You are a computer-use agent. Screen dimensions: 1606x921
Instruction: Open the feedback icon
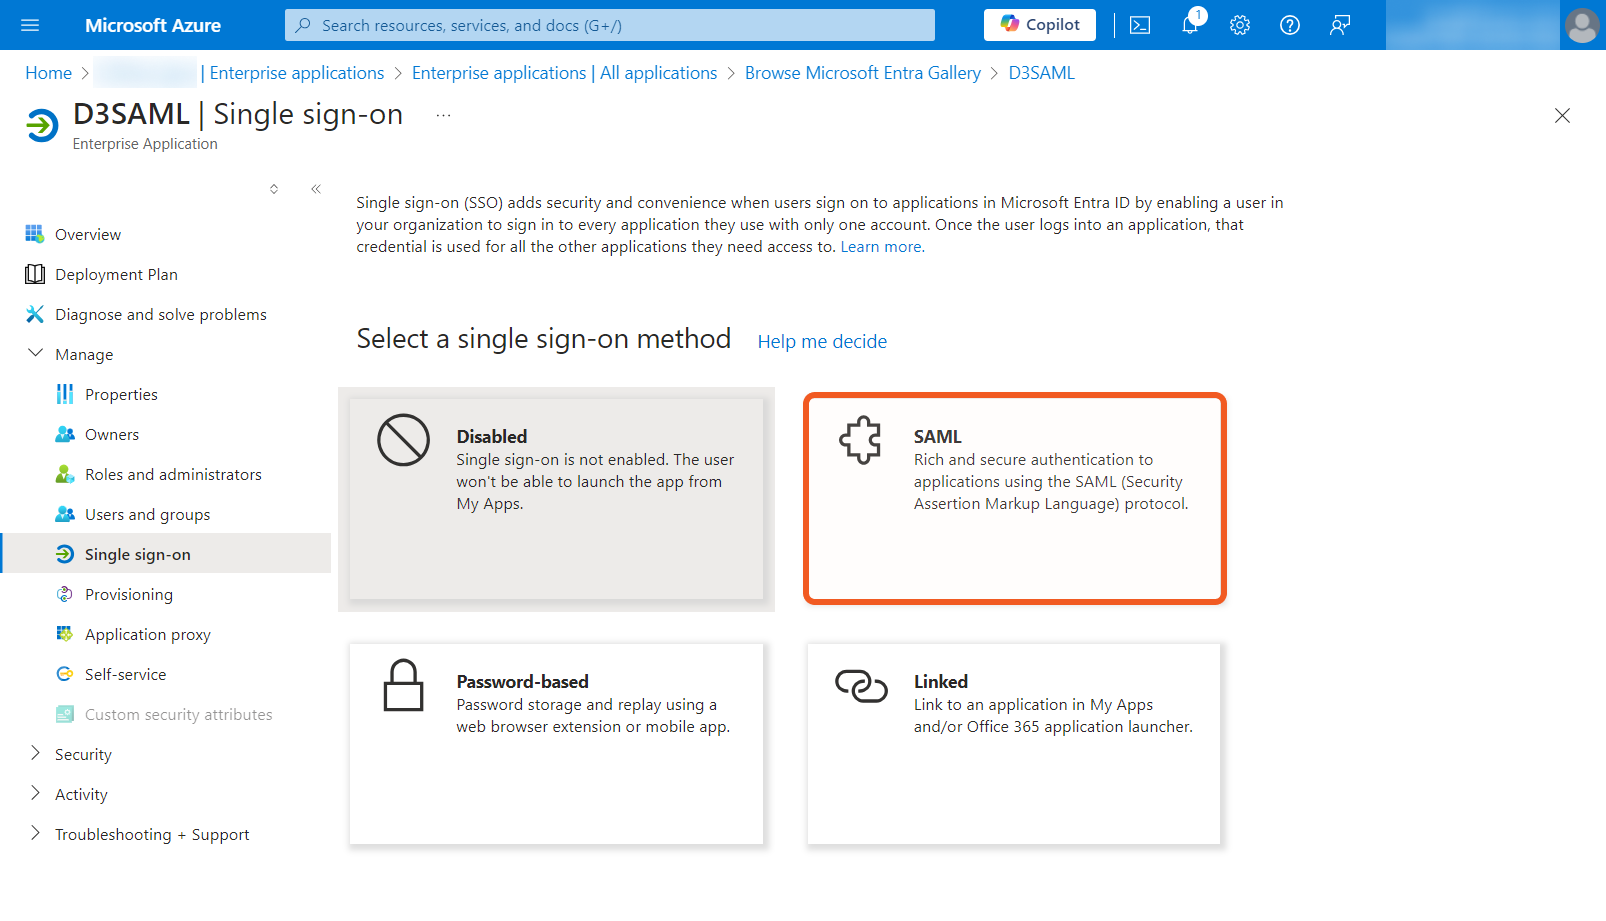pos(1339,25)
